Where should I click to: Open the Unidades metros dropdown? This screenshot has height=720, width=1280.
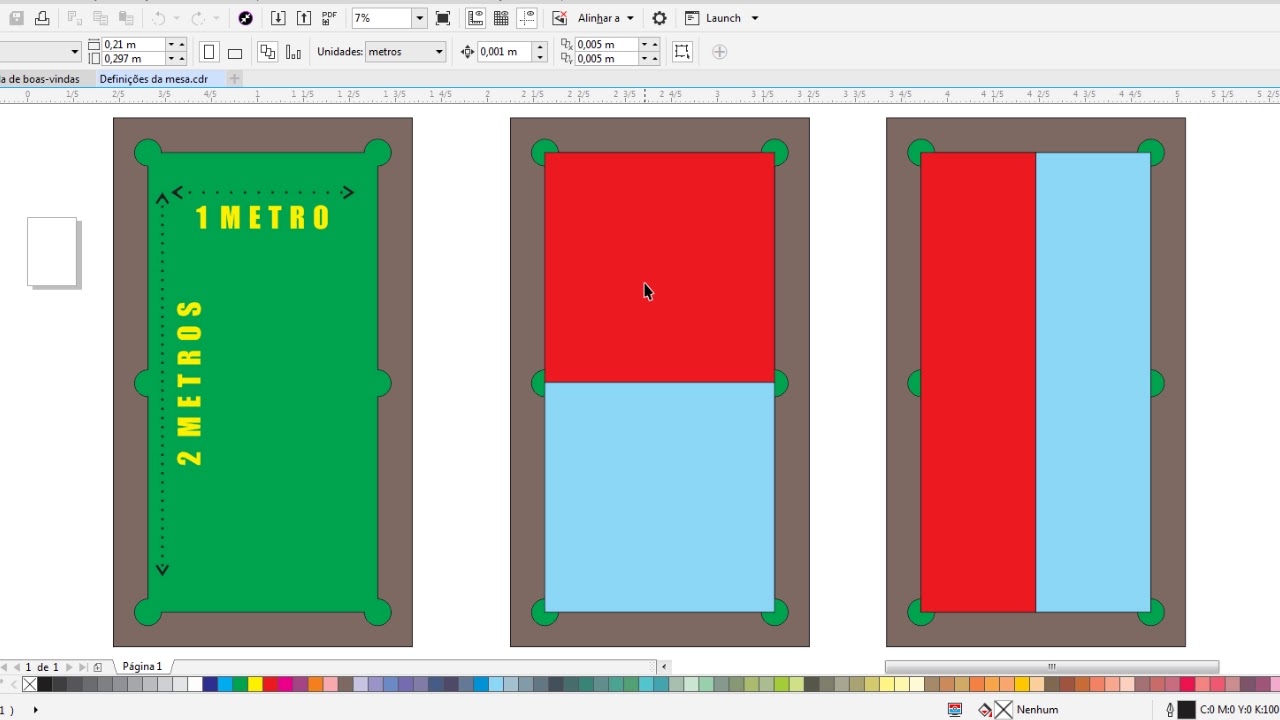[x=405, y=52]
